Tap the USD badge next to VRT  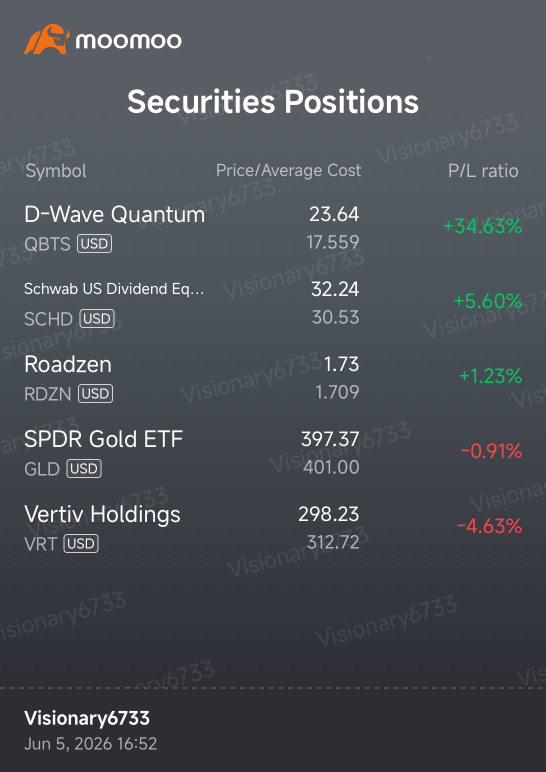pyautogui.click(x=81, y=544)
